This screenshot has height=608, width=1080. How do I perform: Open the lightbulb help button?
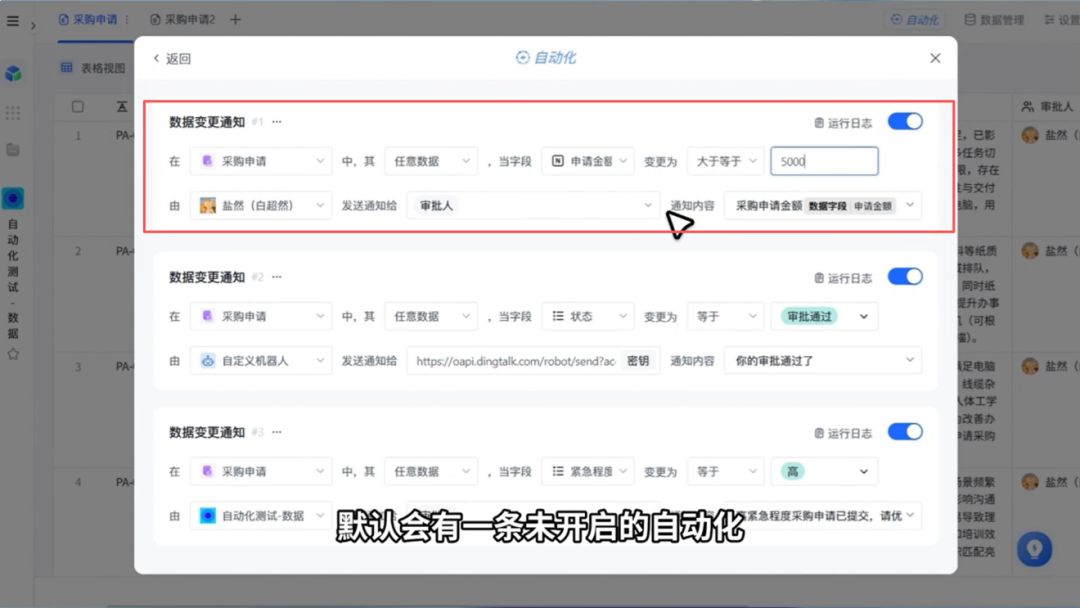pyautogui.click(x=1034, y=549)
